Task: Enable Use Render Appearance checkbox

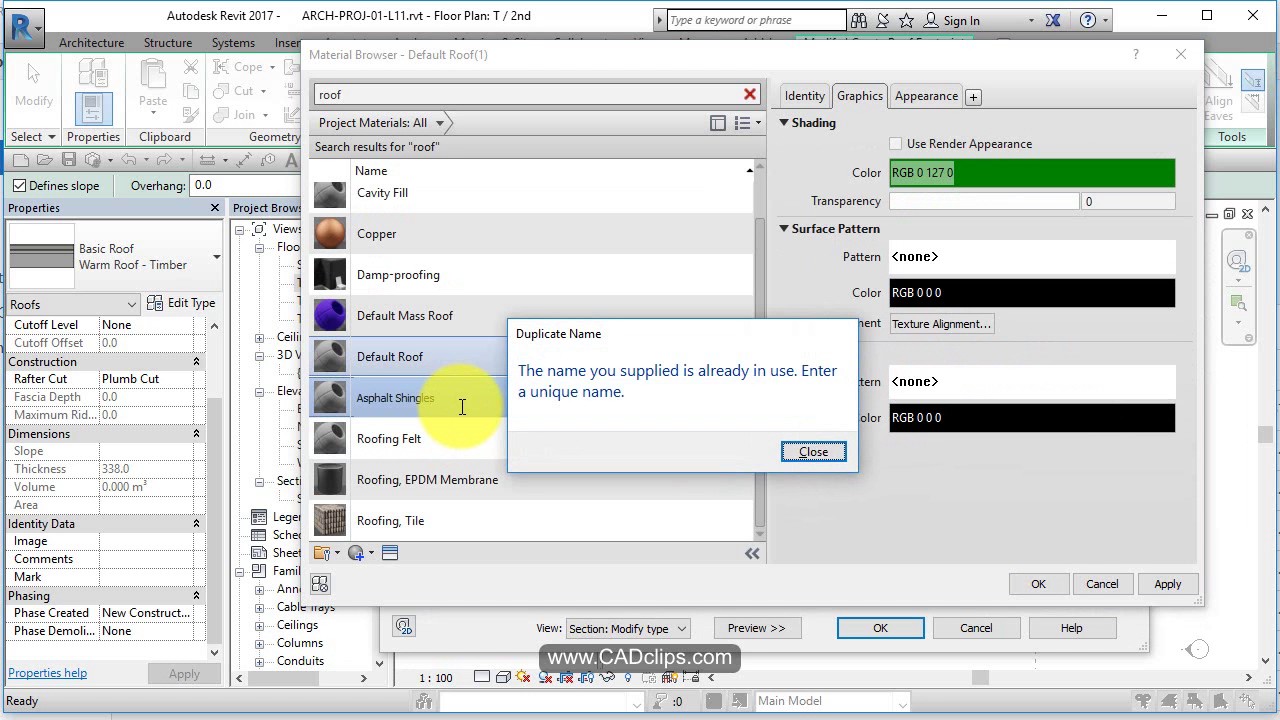Action: click(x=896, y=144)
